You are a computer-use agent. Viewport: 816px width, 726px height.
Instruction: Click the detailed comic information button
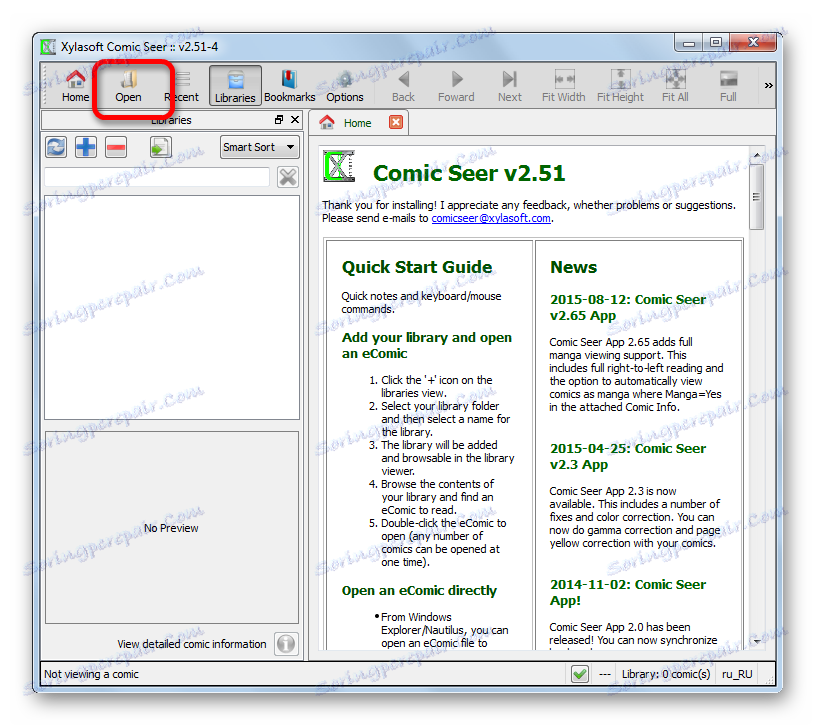286,644
